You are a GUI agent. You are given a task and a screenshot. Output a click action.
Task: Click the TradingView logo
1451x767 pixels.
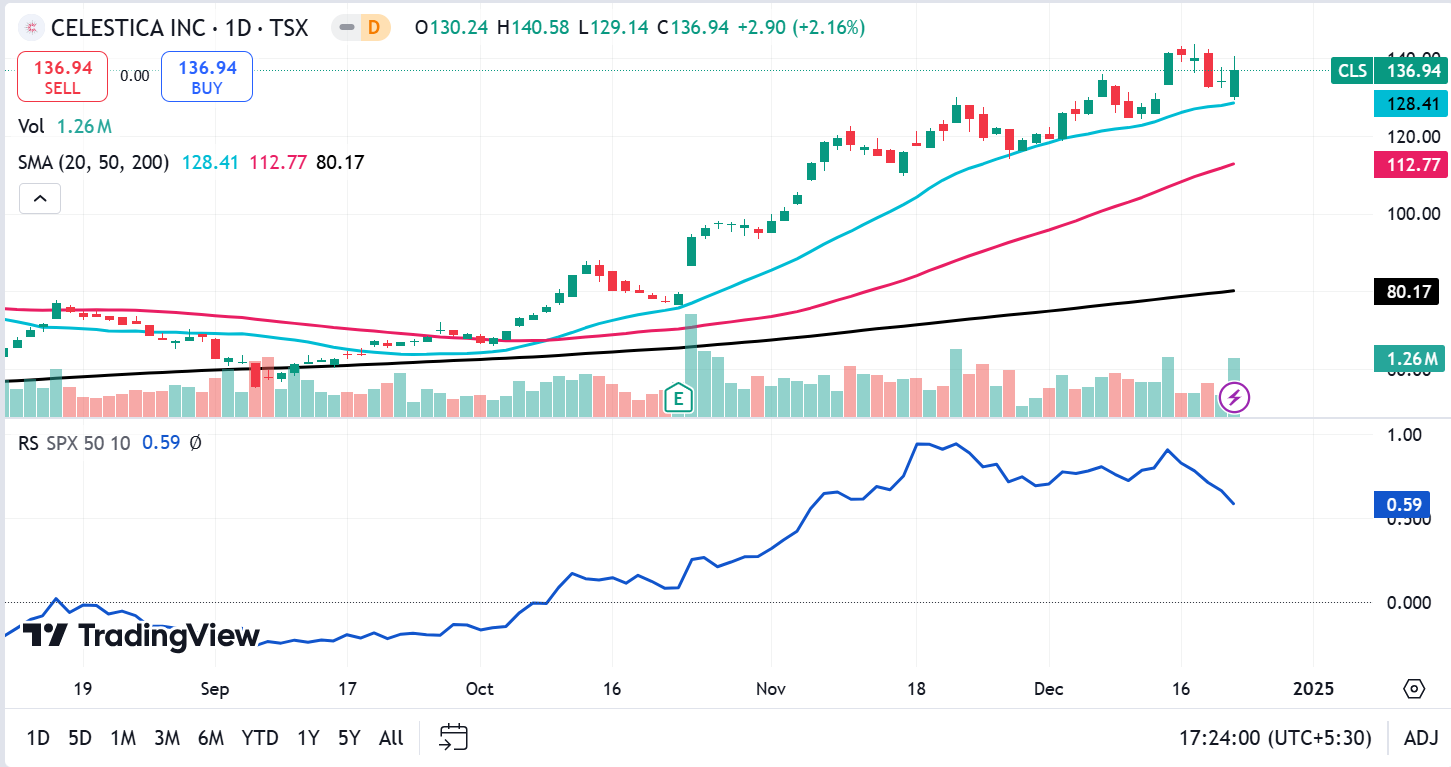pyautogui.click(x=141, y=635)
